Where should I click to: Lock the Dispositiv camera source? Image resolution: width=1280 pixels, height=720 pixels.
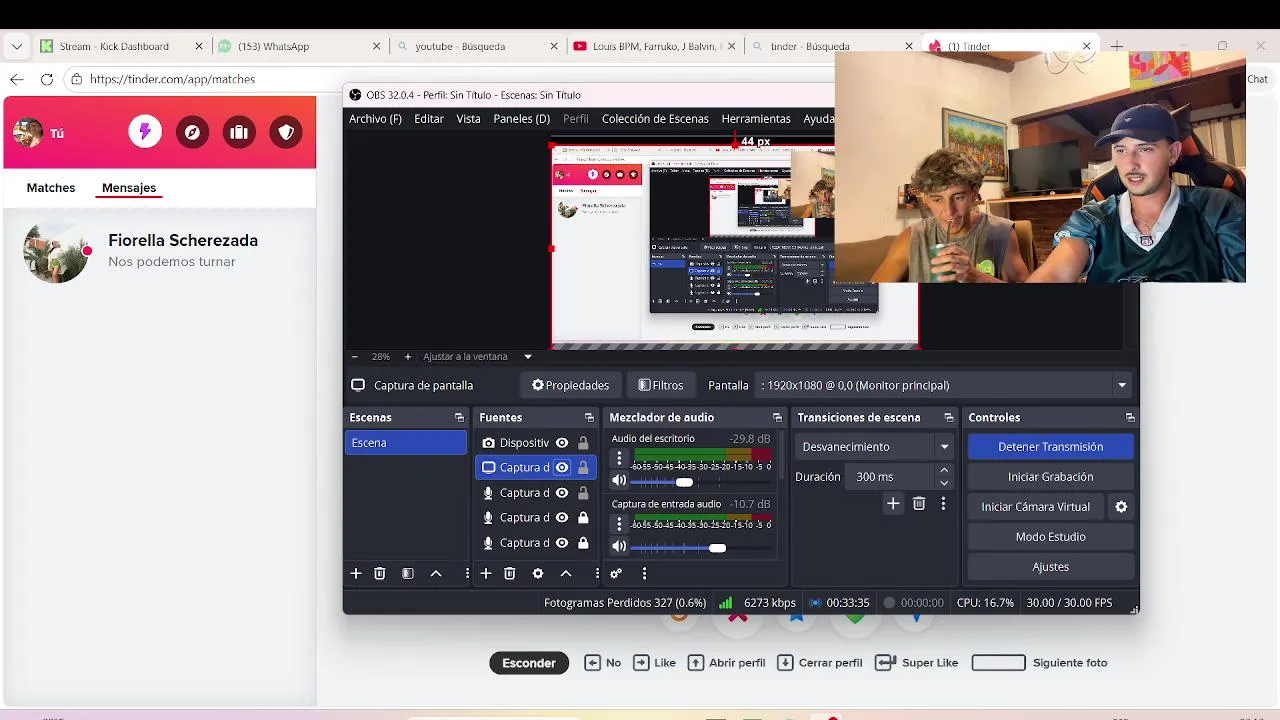coord(583,443)
